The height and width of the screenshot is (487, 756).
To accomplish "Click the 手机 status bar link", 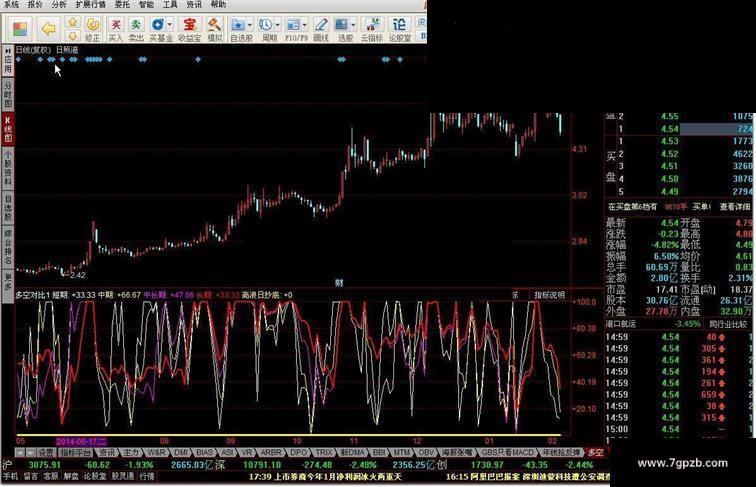I will point(11,476).
